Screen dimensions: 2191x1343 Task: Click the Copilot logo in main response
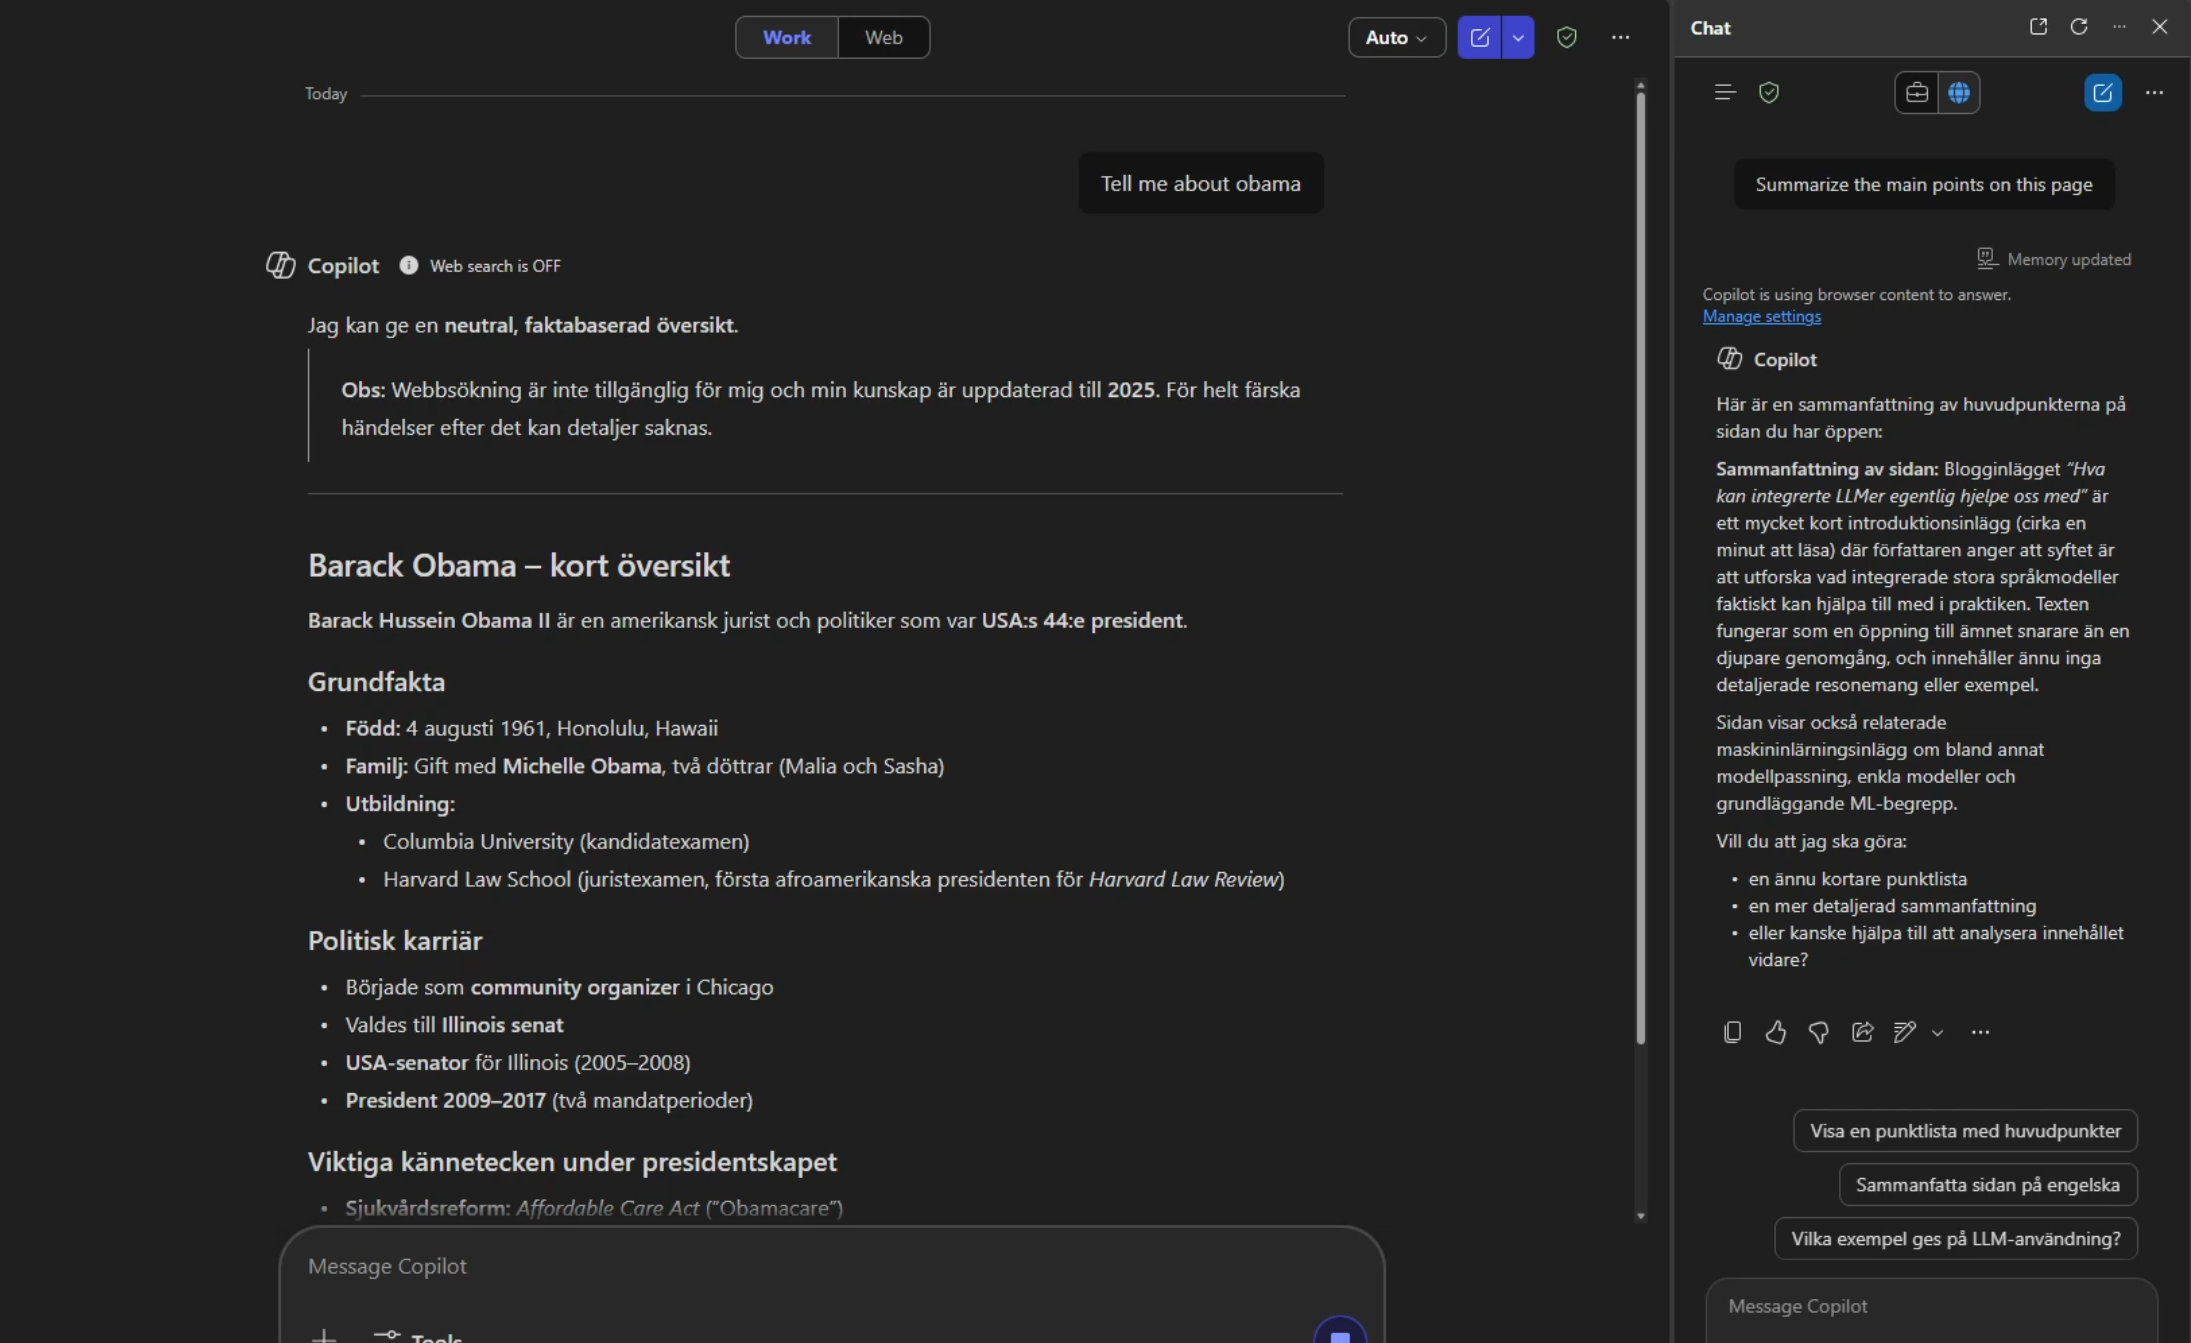pyautogui.click(x=280, y=265)
